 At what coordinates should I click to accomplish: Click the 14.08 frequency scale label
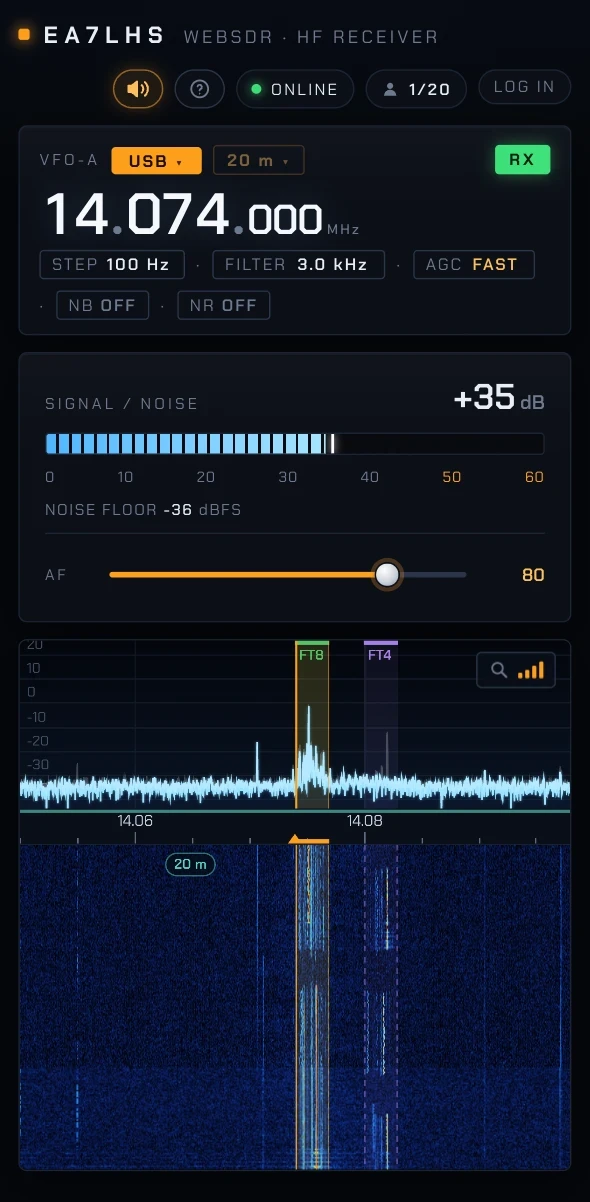[365, 821]
